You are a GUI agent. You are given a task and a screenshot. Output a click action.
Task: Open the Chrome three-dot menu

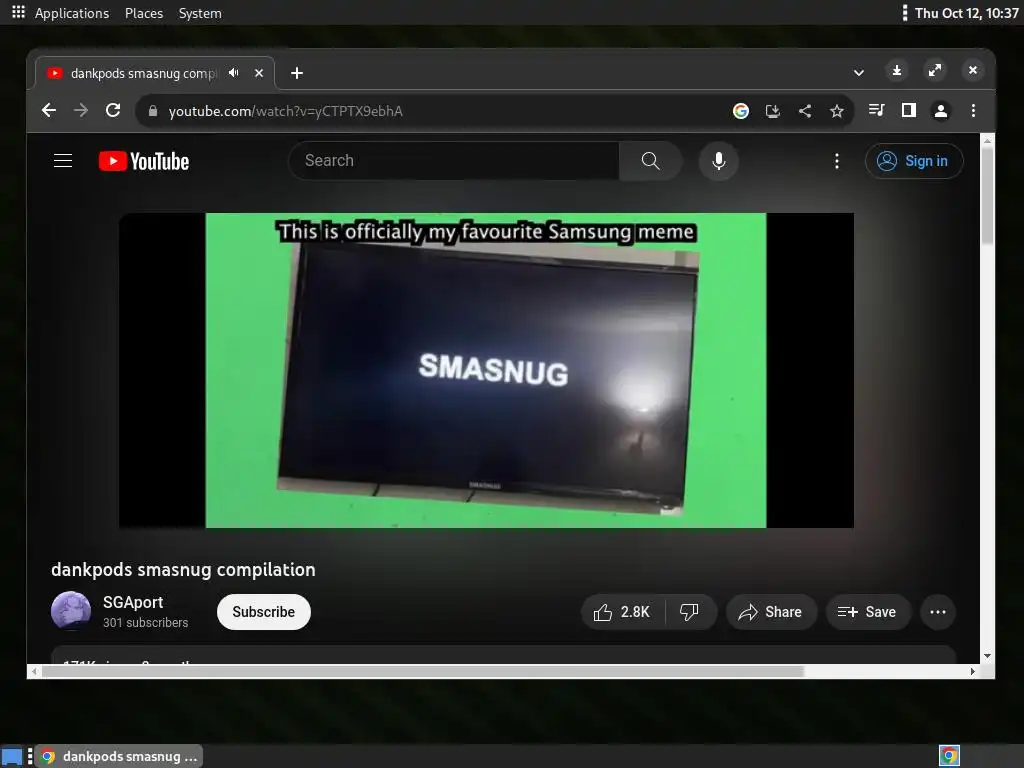click(x=973, y=110)
